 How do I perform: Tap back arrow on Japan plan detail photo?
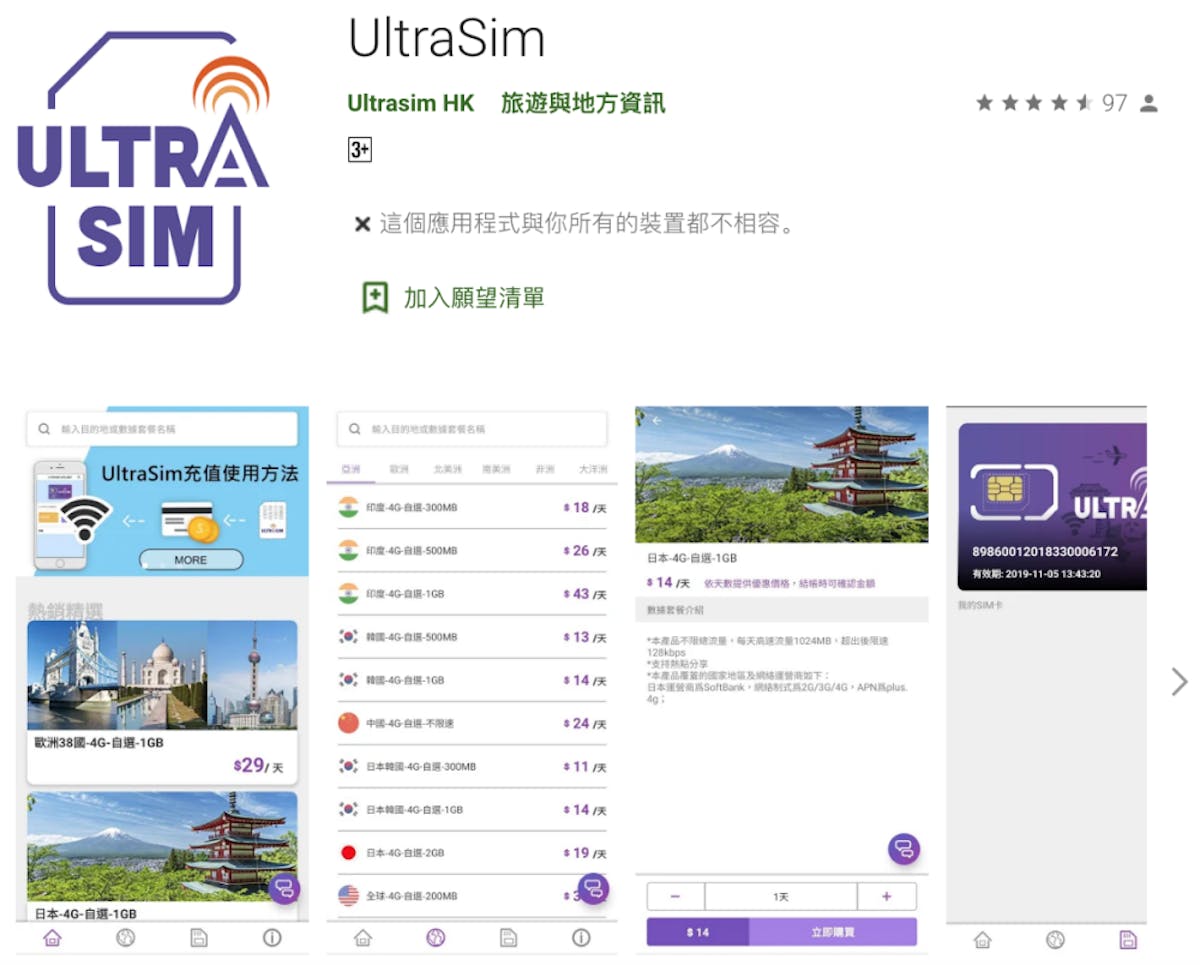point(657,421)
